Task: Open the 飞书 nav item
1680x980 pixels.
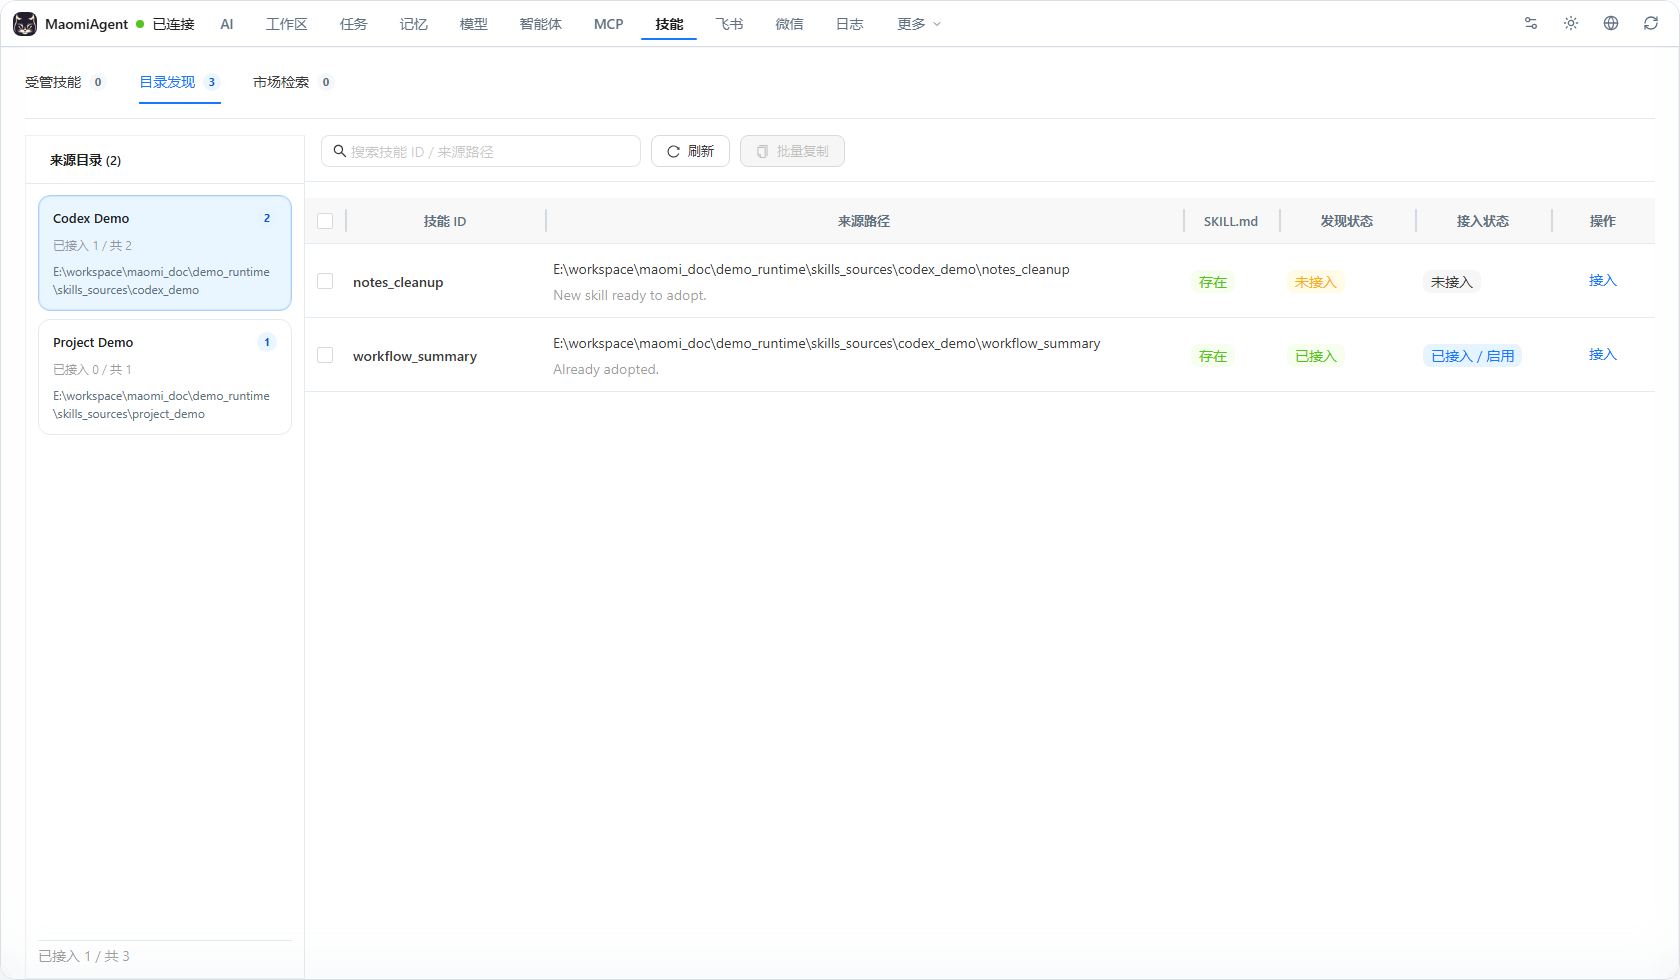Action: click(730, 24)
